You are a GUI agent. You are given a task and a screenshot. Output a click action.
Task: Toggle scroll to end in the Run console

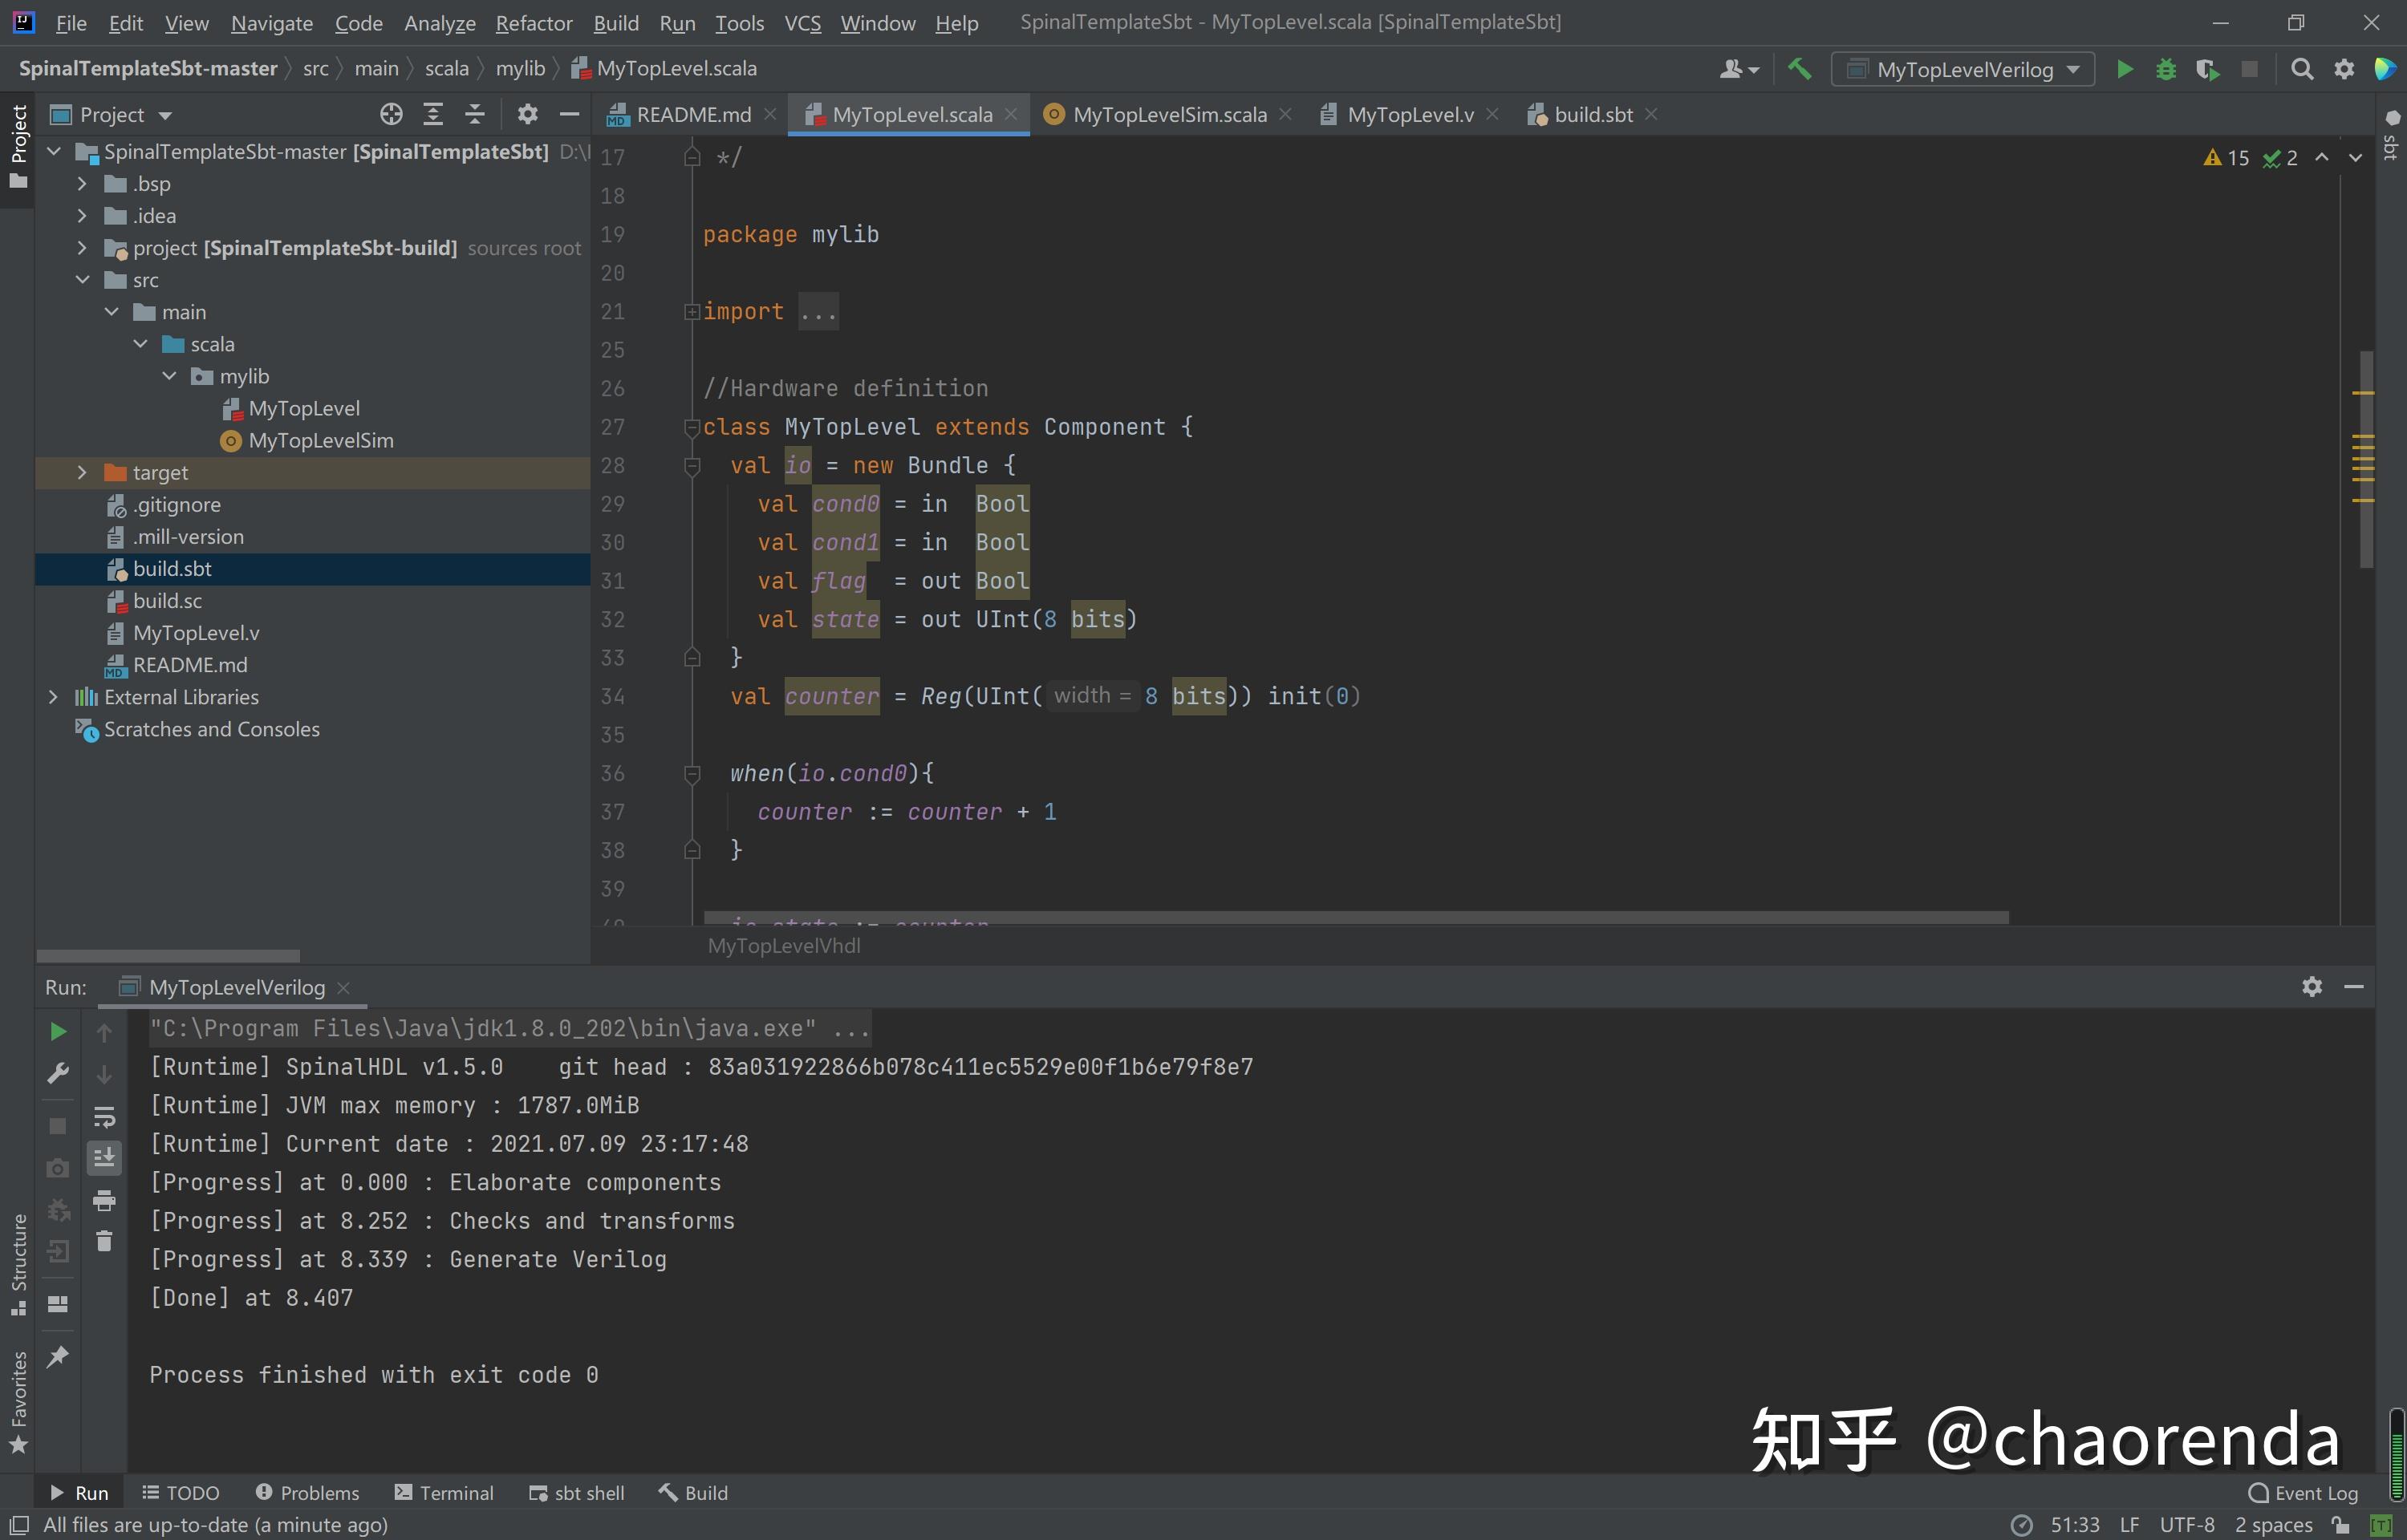[x=104, y=1158]
